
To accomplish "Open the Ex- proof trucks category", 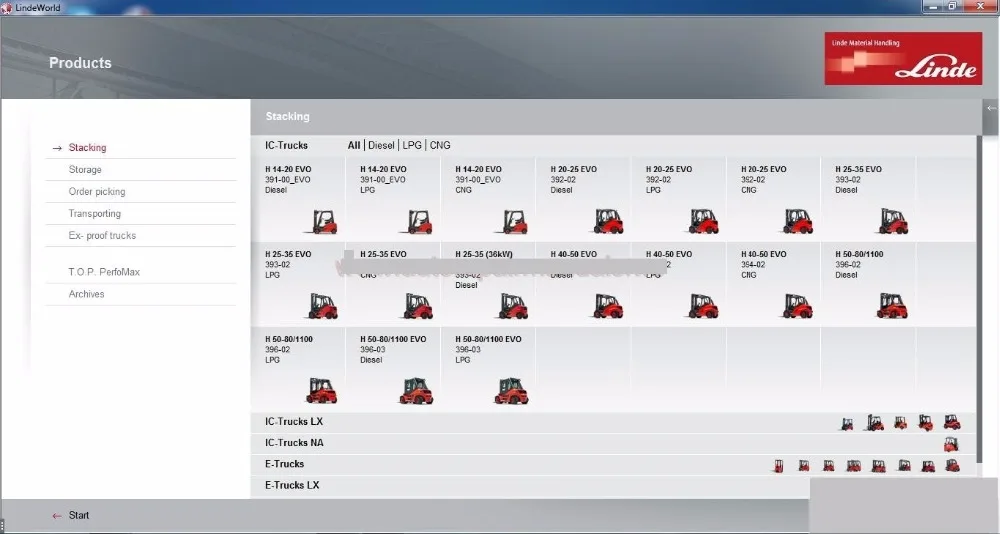I will point(102,235).
